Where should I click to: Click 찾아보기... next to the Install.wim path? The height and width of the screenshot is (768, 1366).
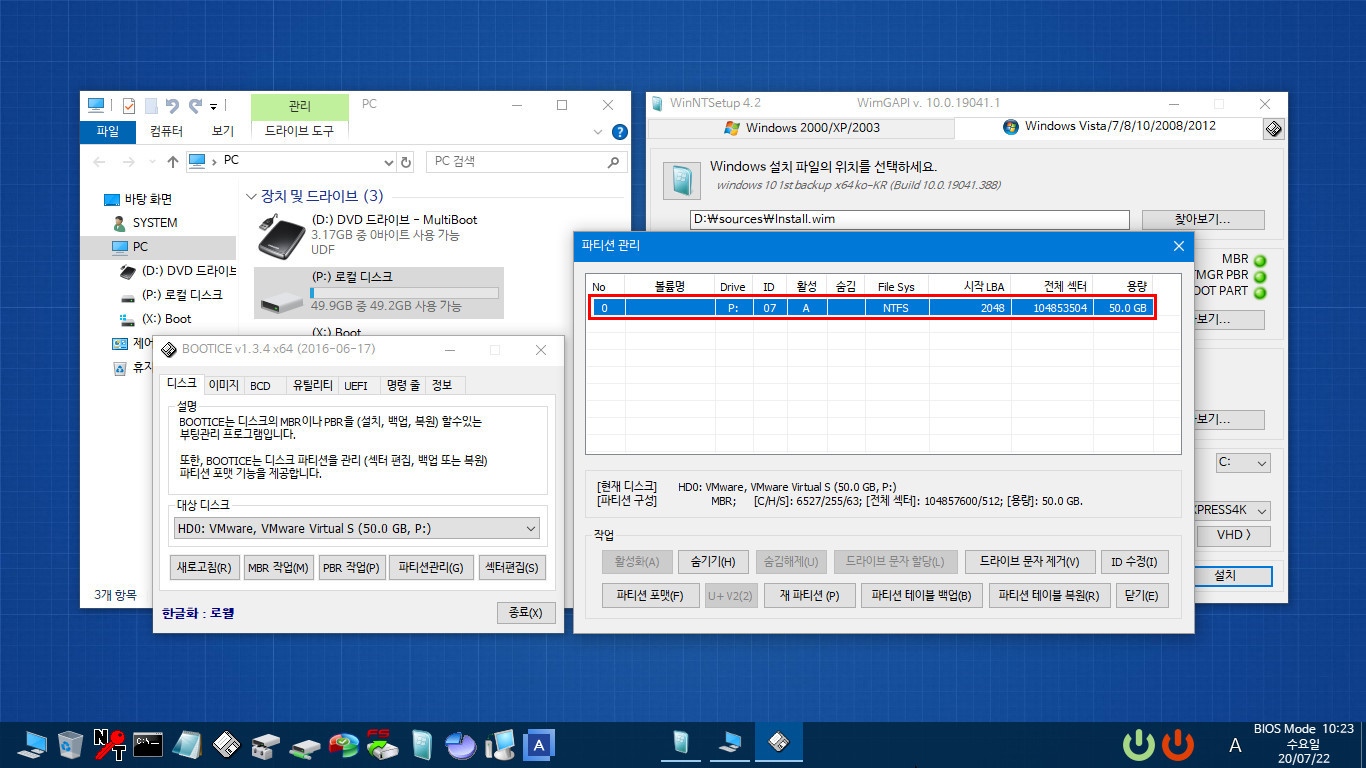[1204, 219]
